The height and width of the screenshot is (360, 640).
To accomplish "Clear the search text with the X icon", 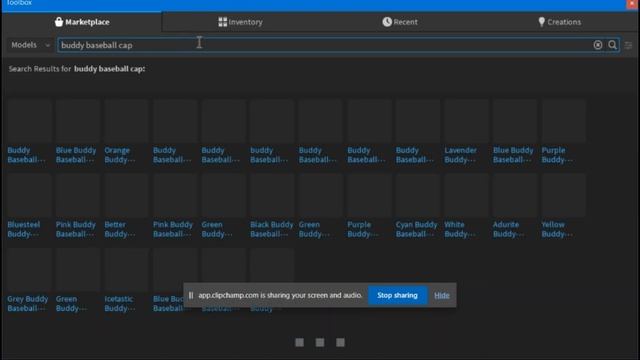I will pyautogui.click(x=598, y=45).
